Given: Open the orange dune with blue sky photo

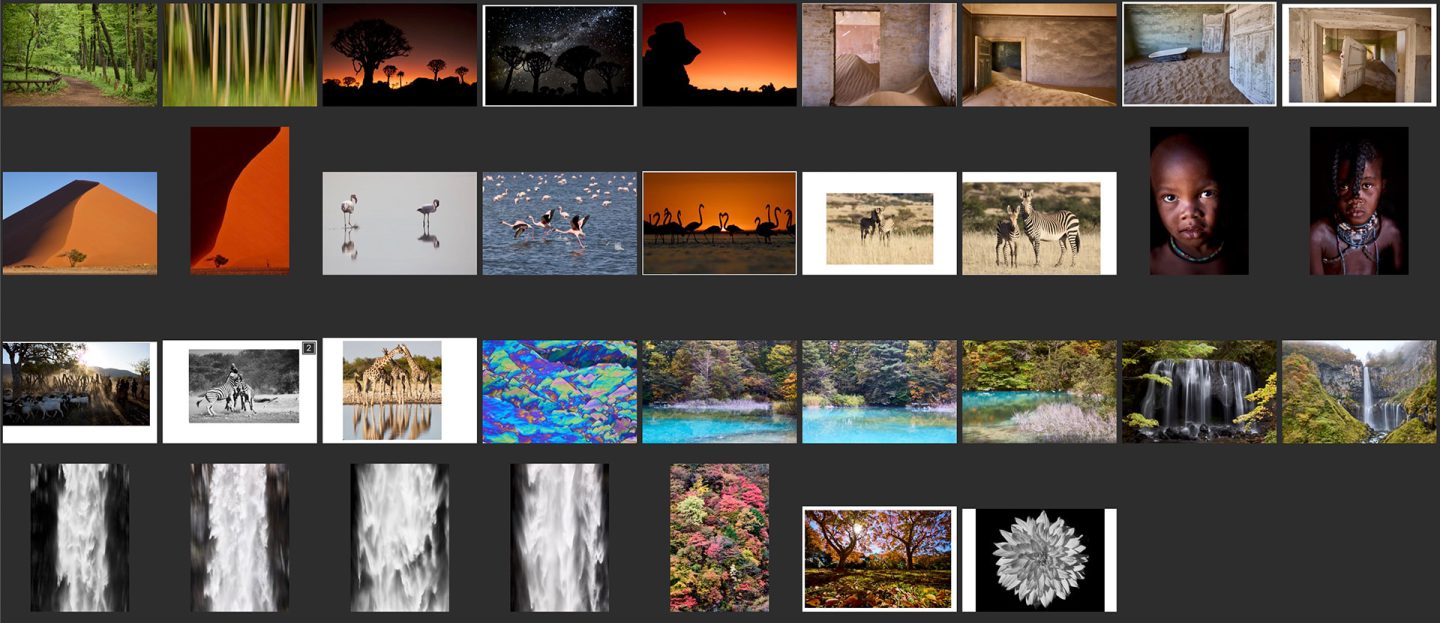Looking at the screenshot, I should click(79, 222).
